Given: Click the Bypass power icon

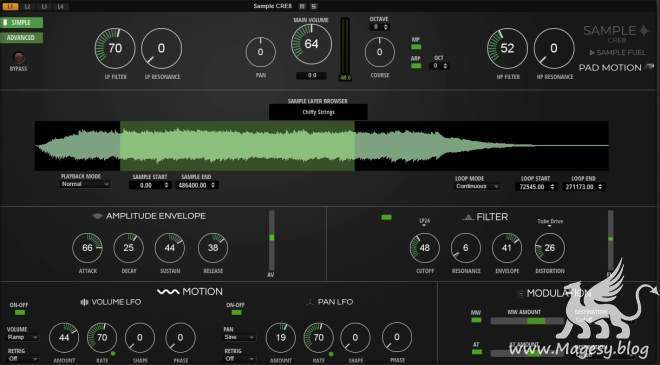Looking at the screenshot, I should (x=19, y=58).
